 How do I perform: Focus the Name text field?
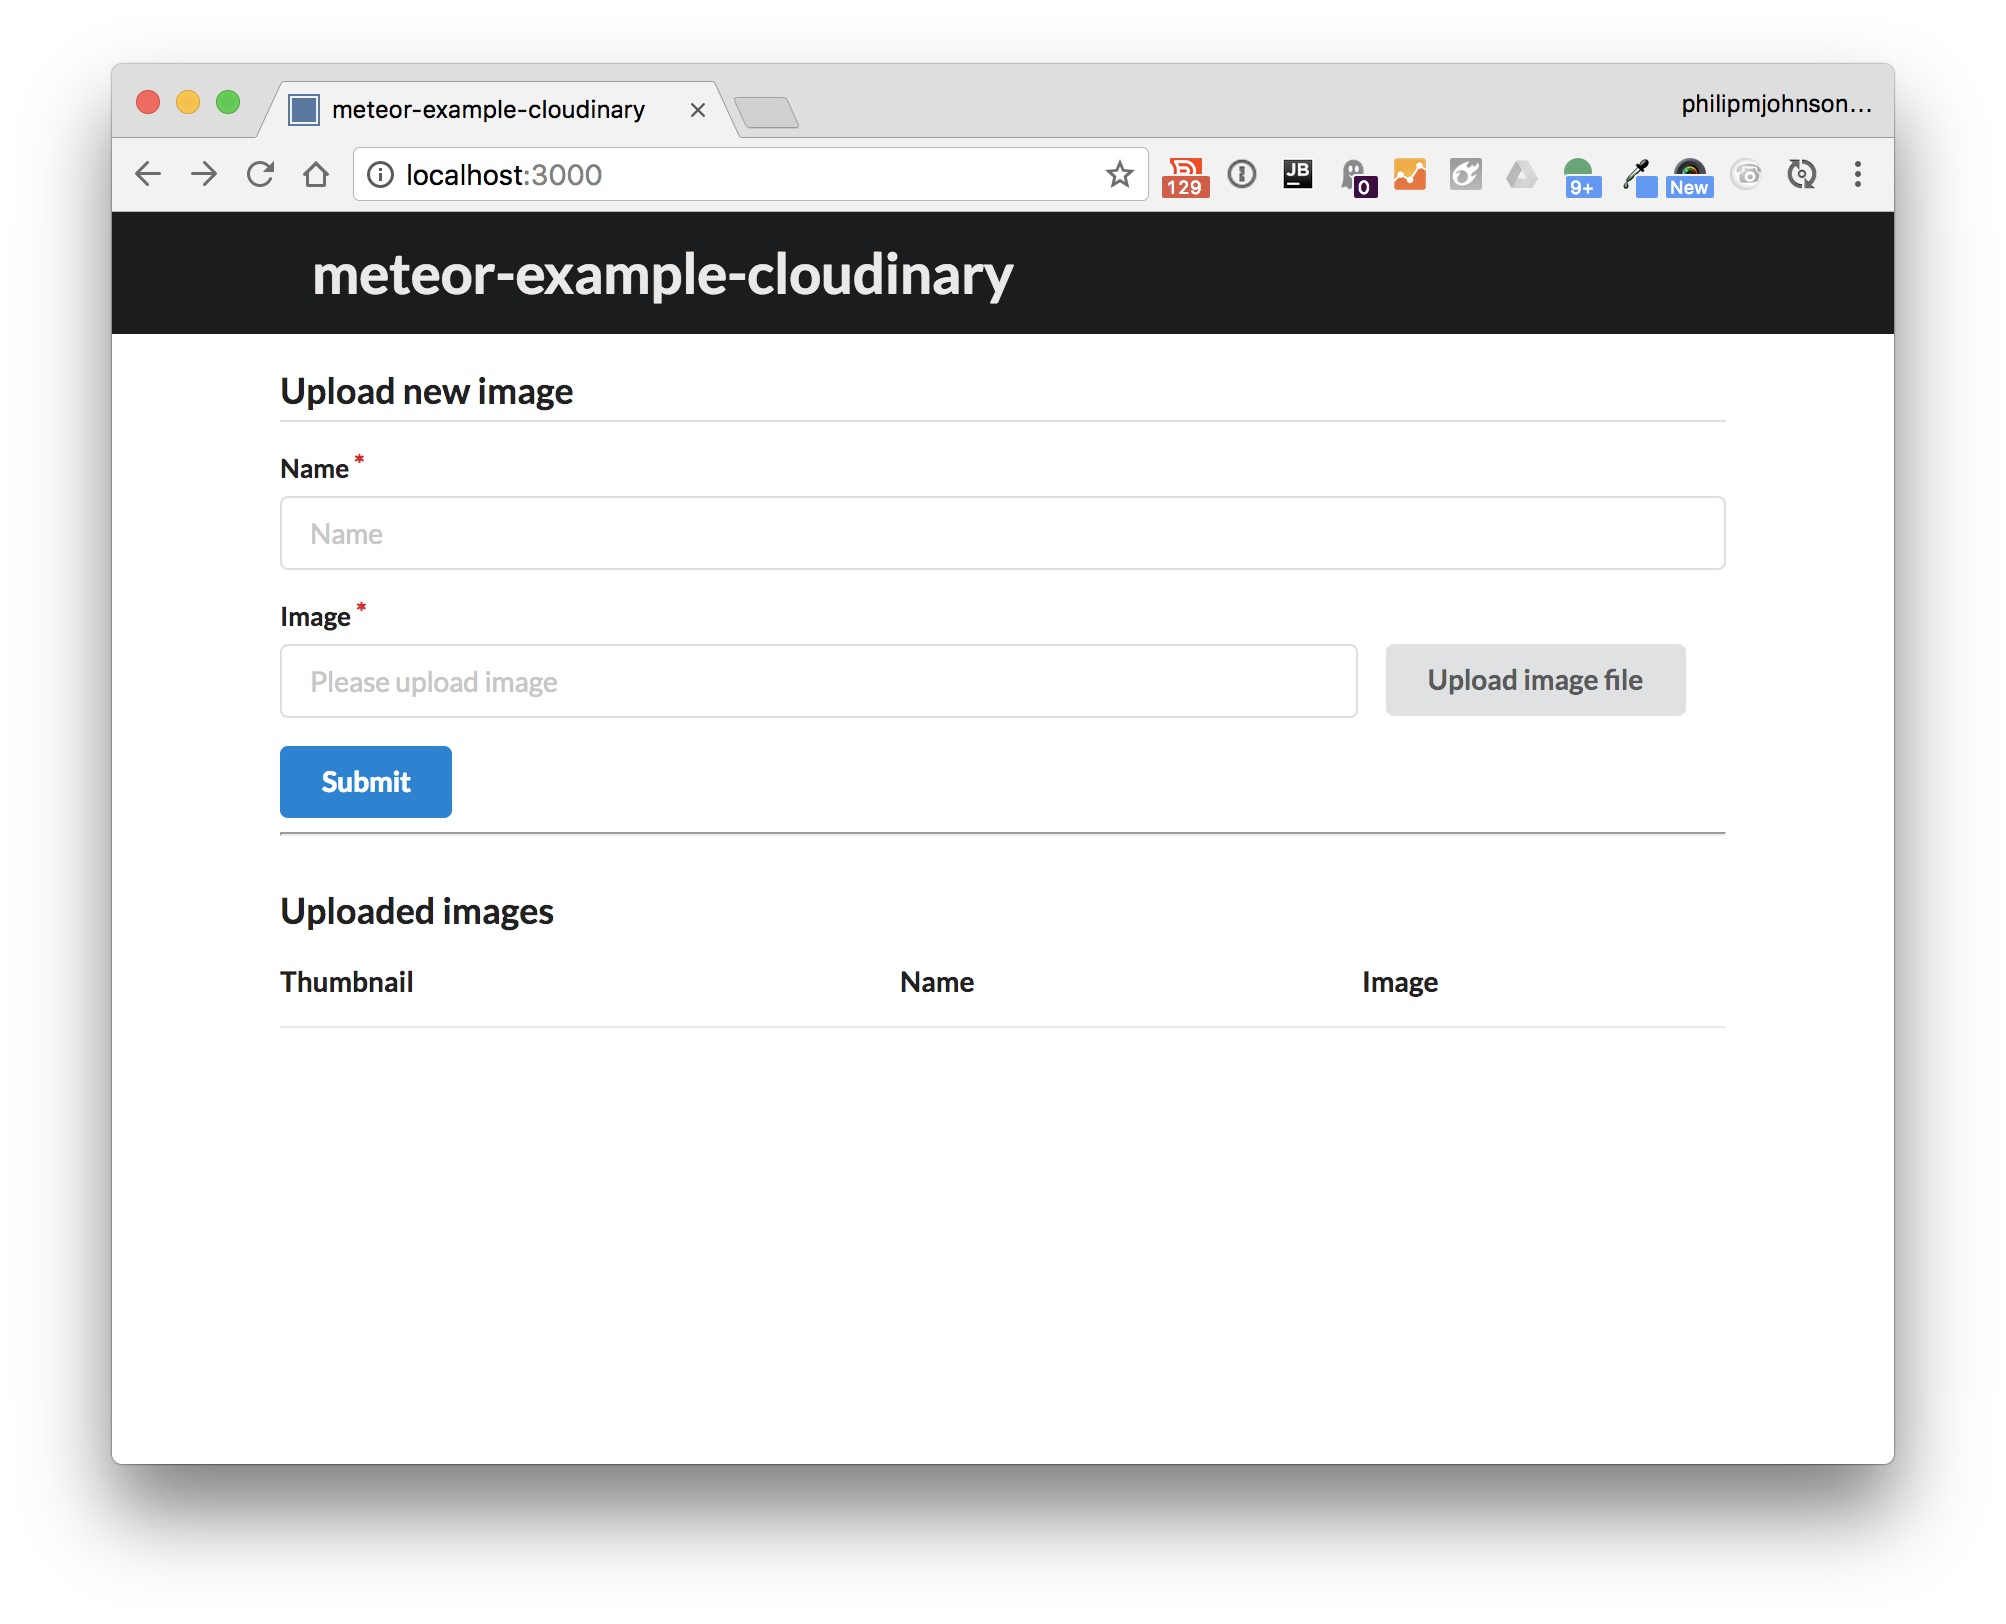click(1002, 534)
